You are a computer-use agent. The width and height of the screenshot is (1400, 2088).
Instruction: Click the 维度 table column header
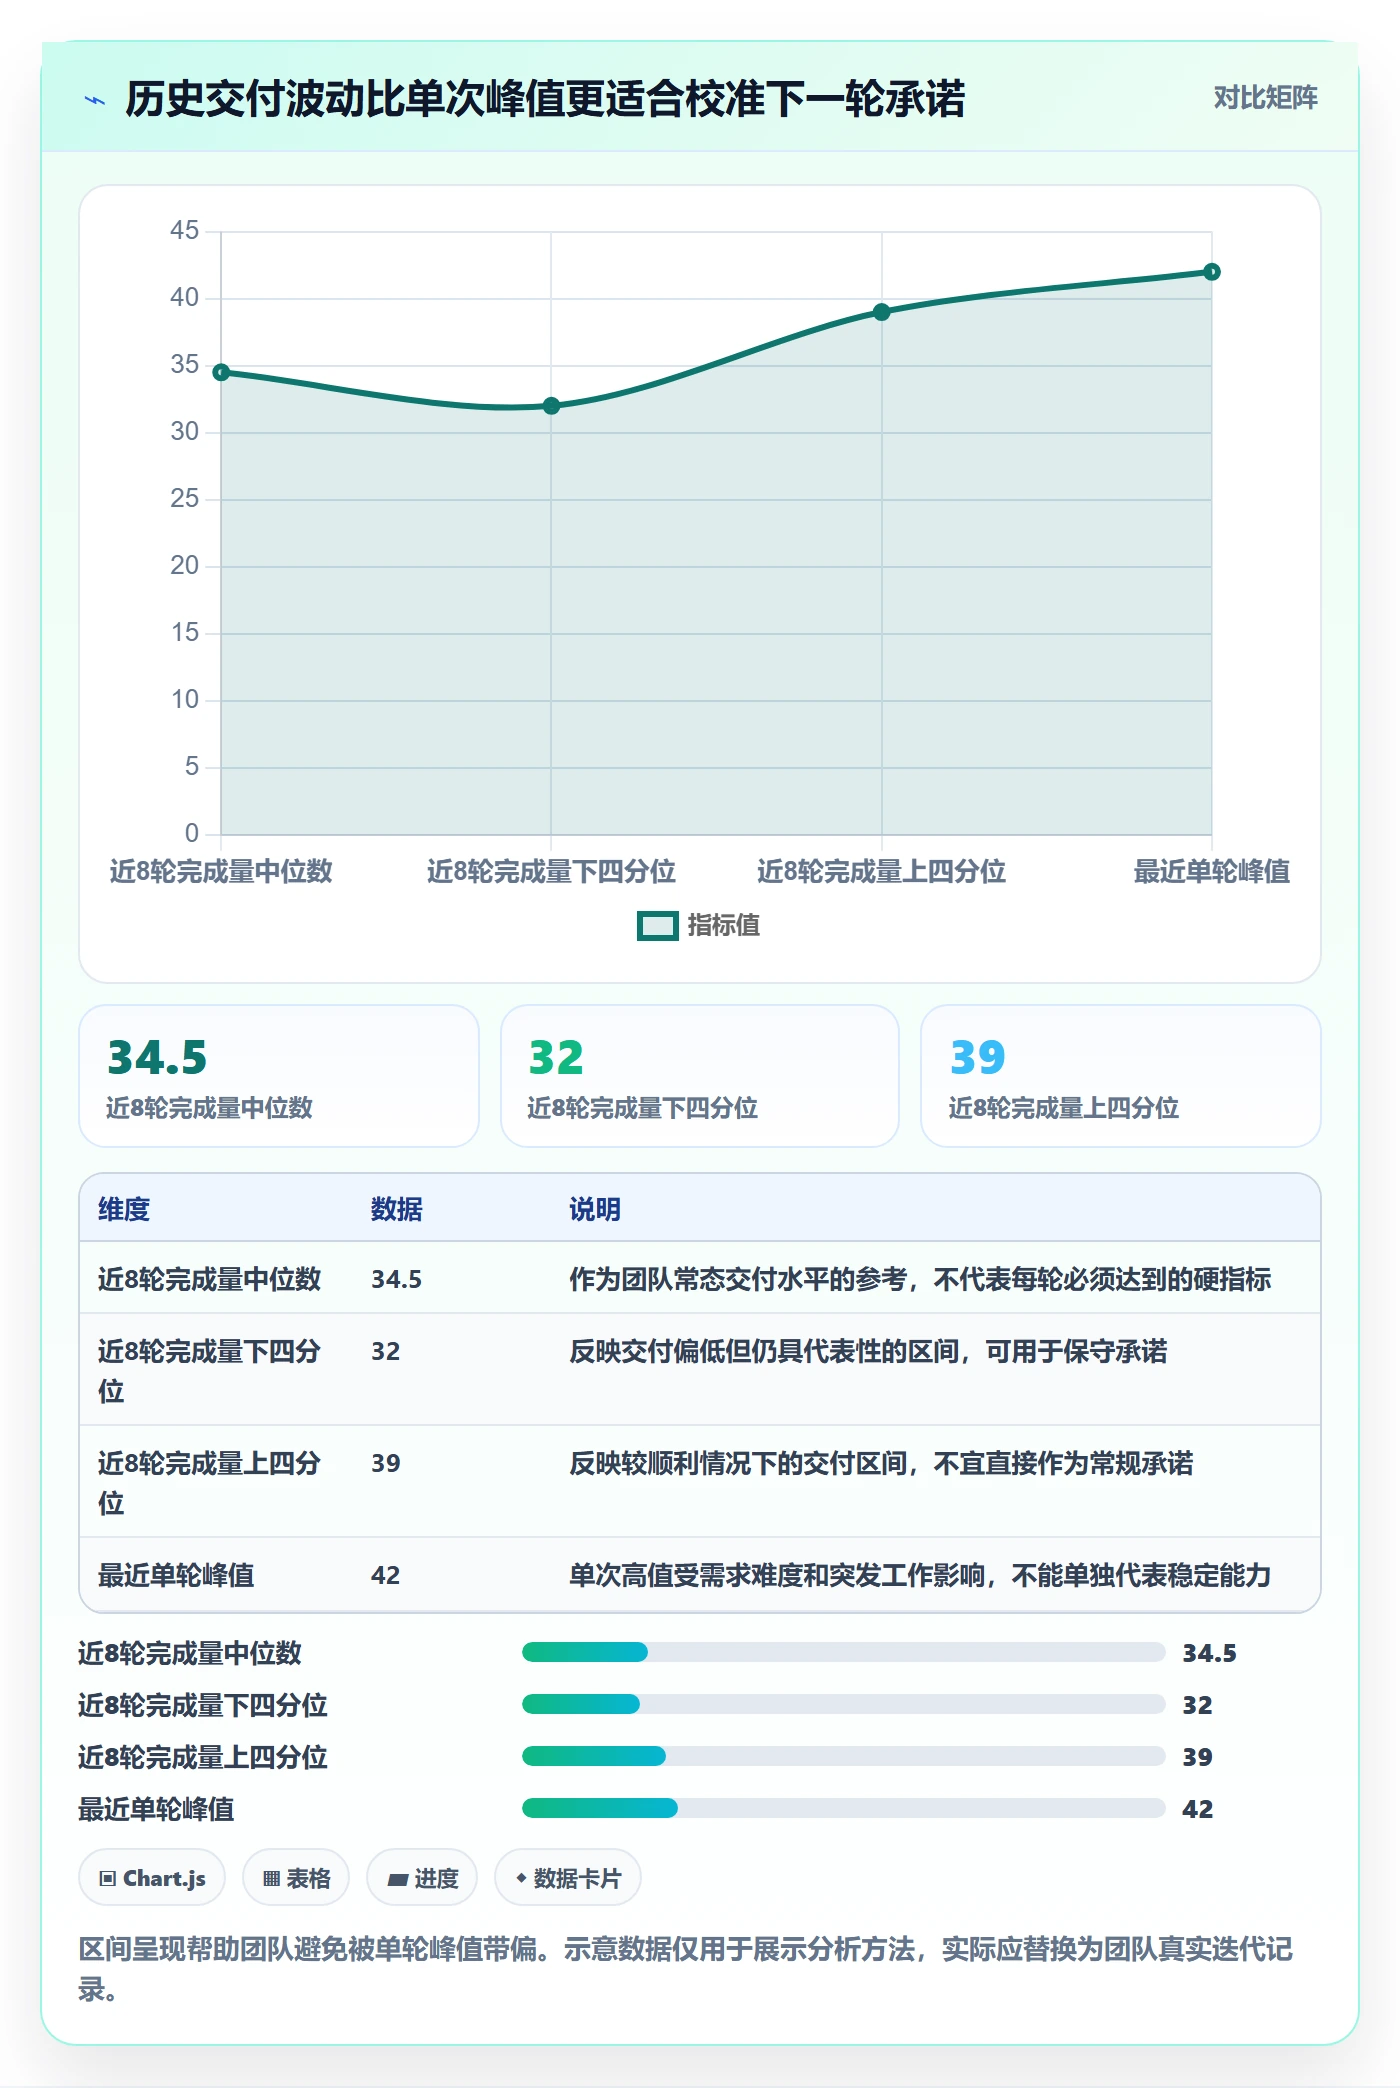tap(124, 1209)
